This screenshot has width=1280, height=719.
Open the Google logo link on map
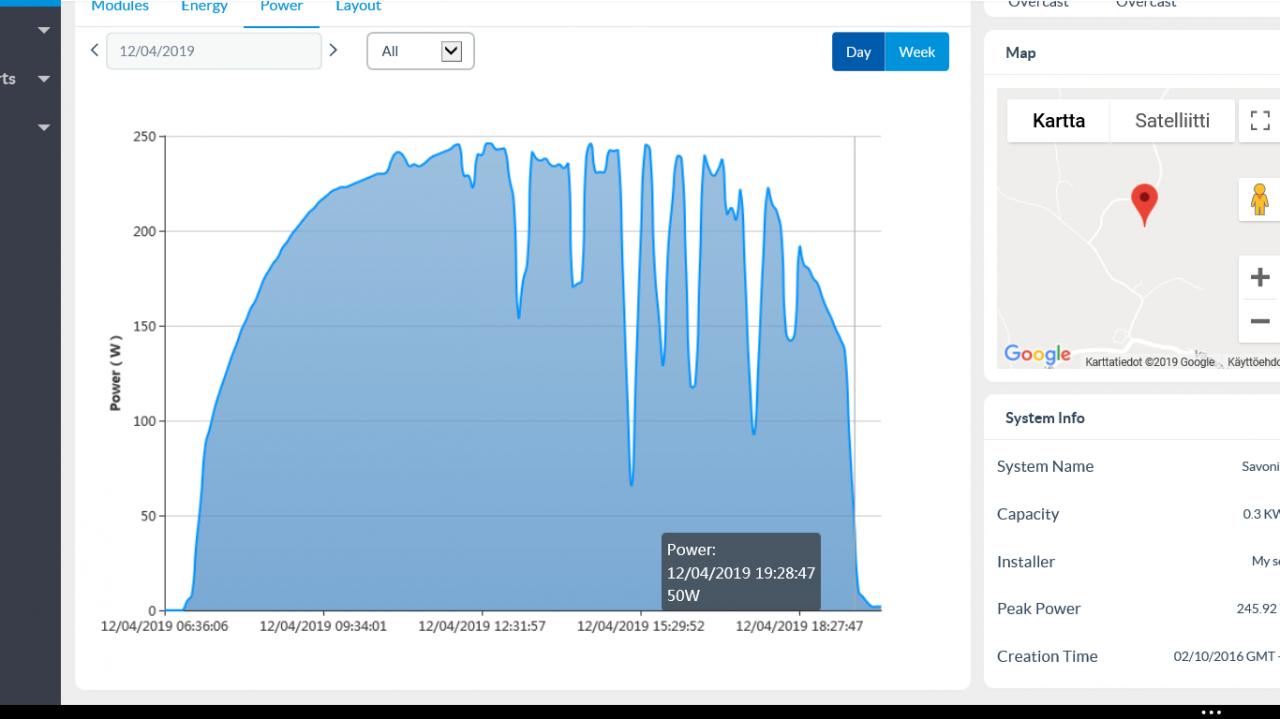coord(1037,354)
